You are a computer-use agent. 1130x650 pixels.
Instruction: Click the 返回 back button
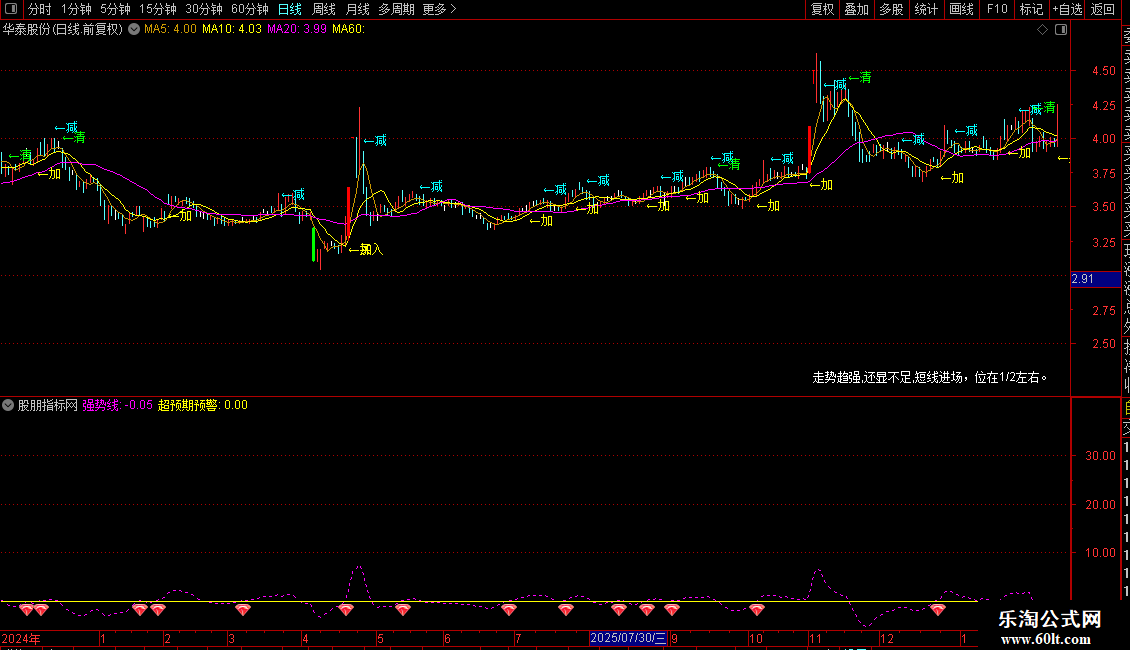(x=1103, y=9)
